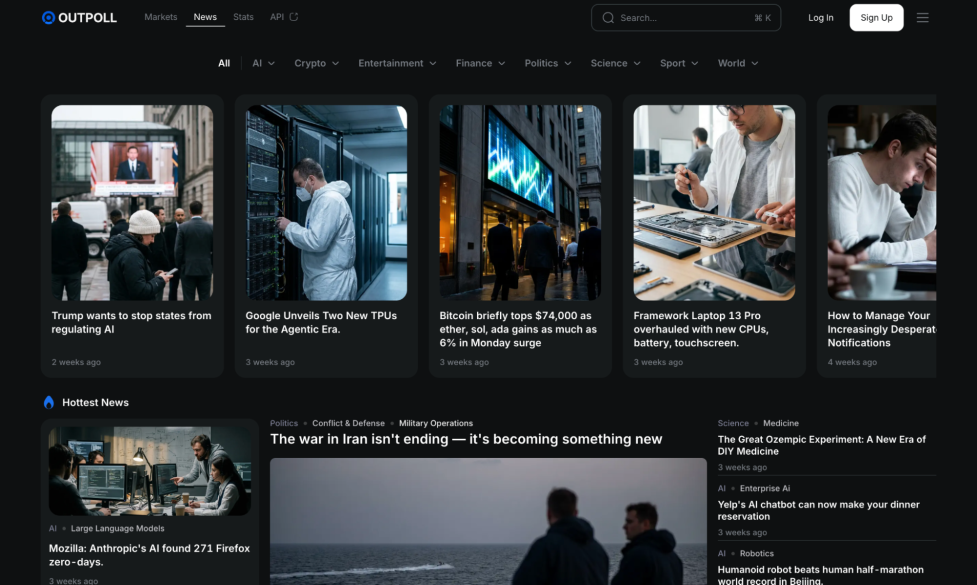Expand the World category dropdown

[738, 63]
